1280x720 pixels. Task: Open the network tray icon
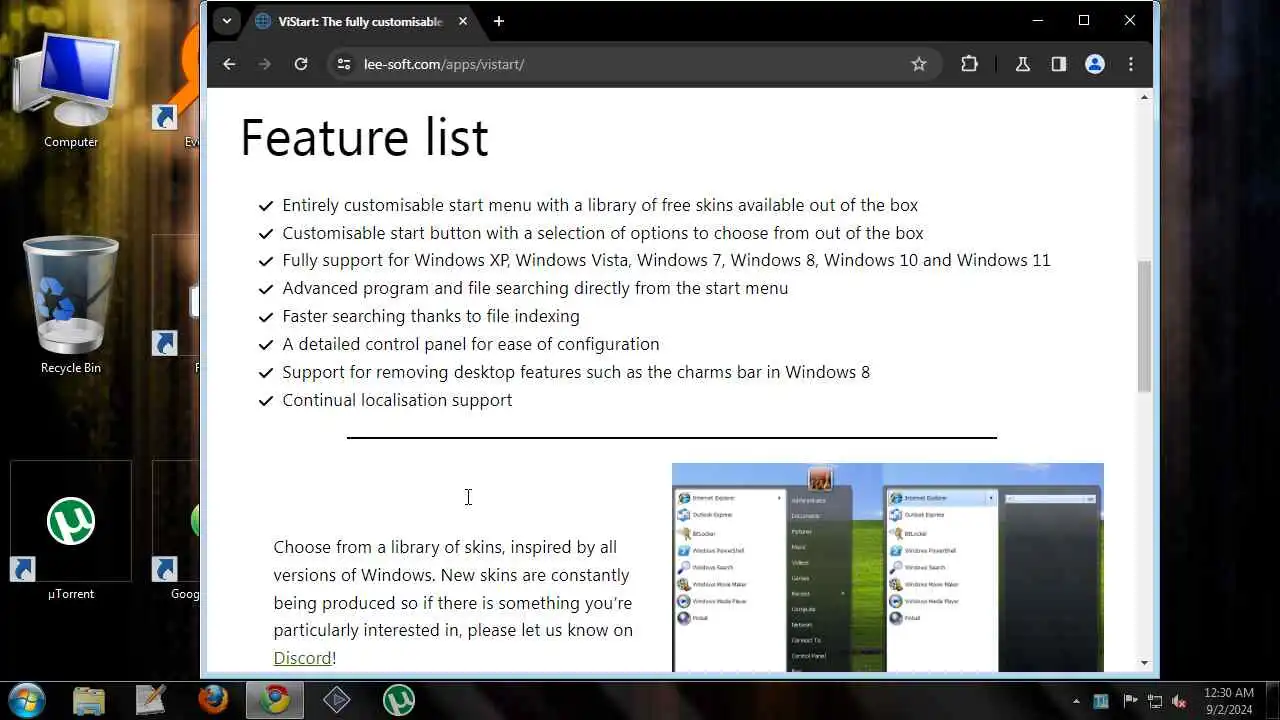1154,701
